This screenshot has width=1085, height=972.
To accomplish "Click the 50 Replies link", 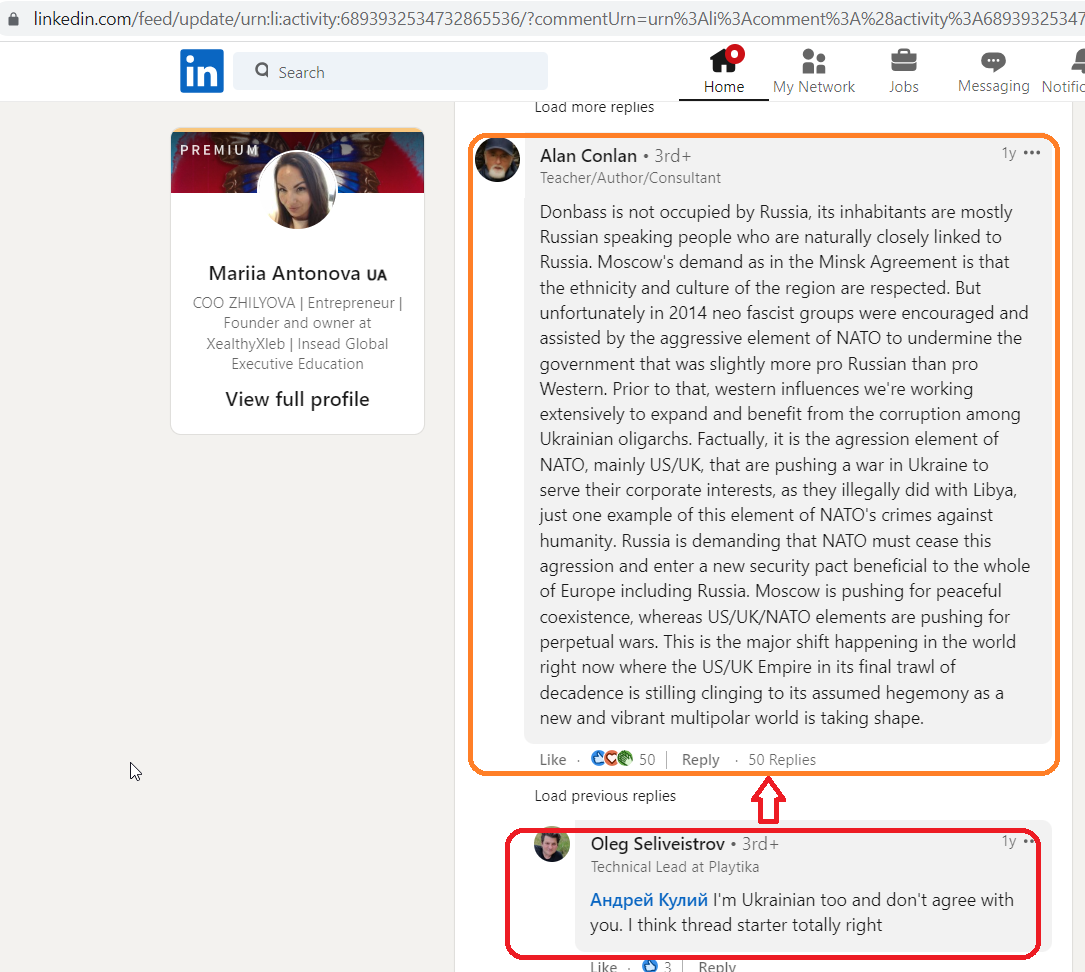I will [782, 760].
